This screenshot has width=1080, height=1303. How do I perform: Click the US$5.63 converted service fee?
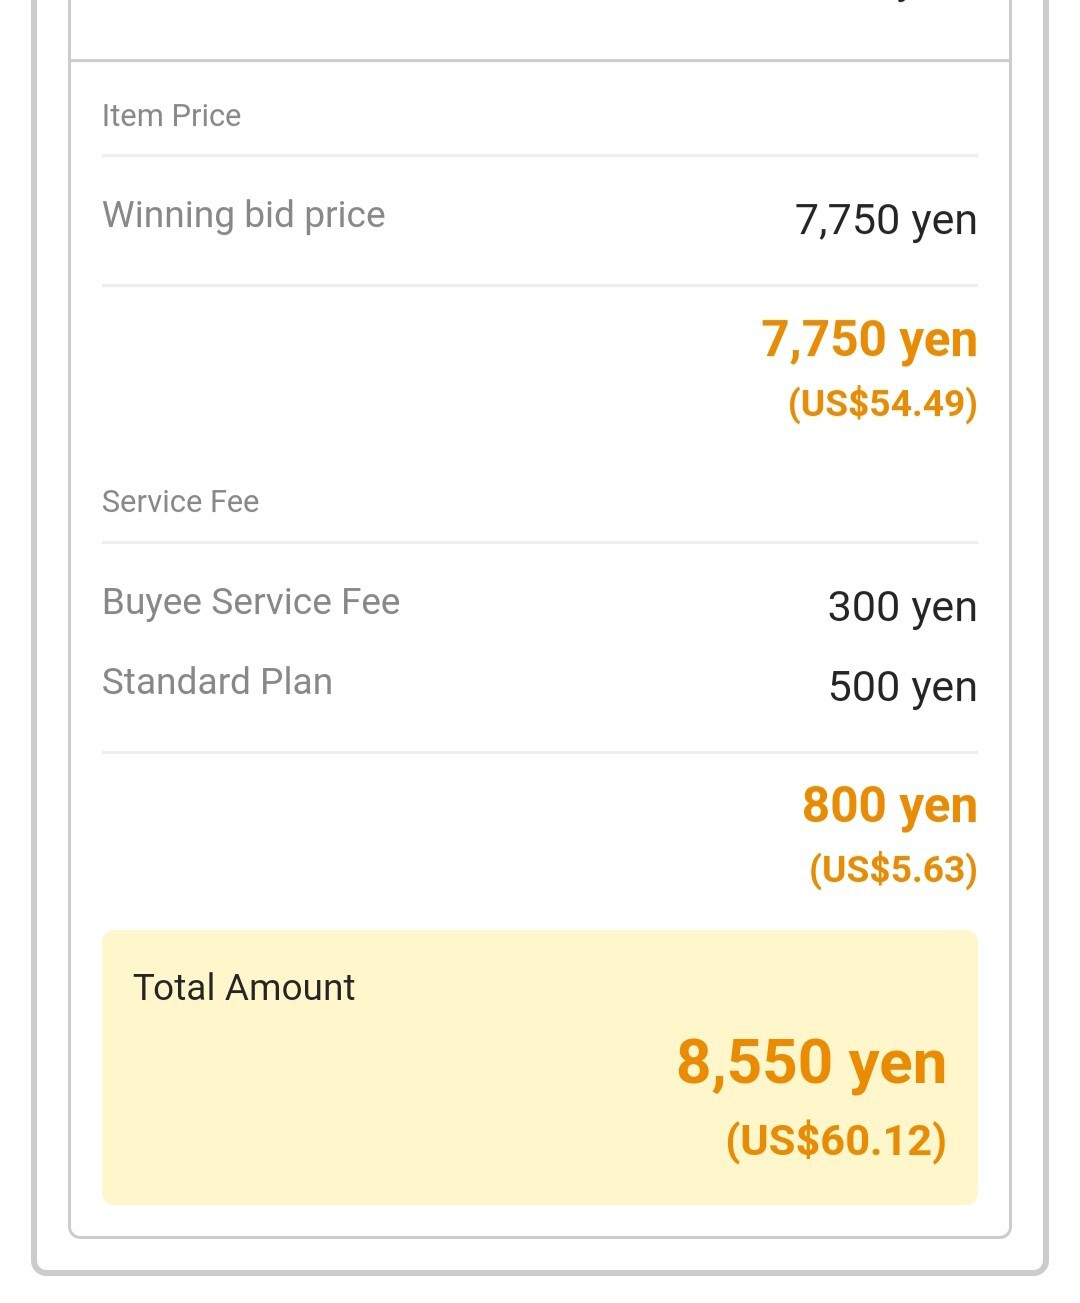893,869
